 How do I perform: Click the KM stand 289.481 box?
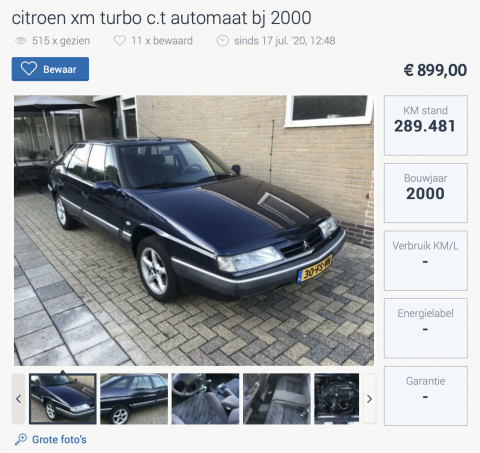coord(426,125)
